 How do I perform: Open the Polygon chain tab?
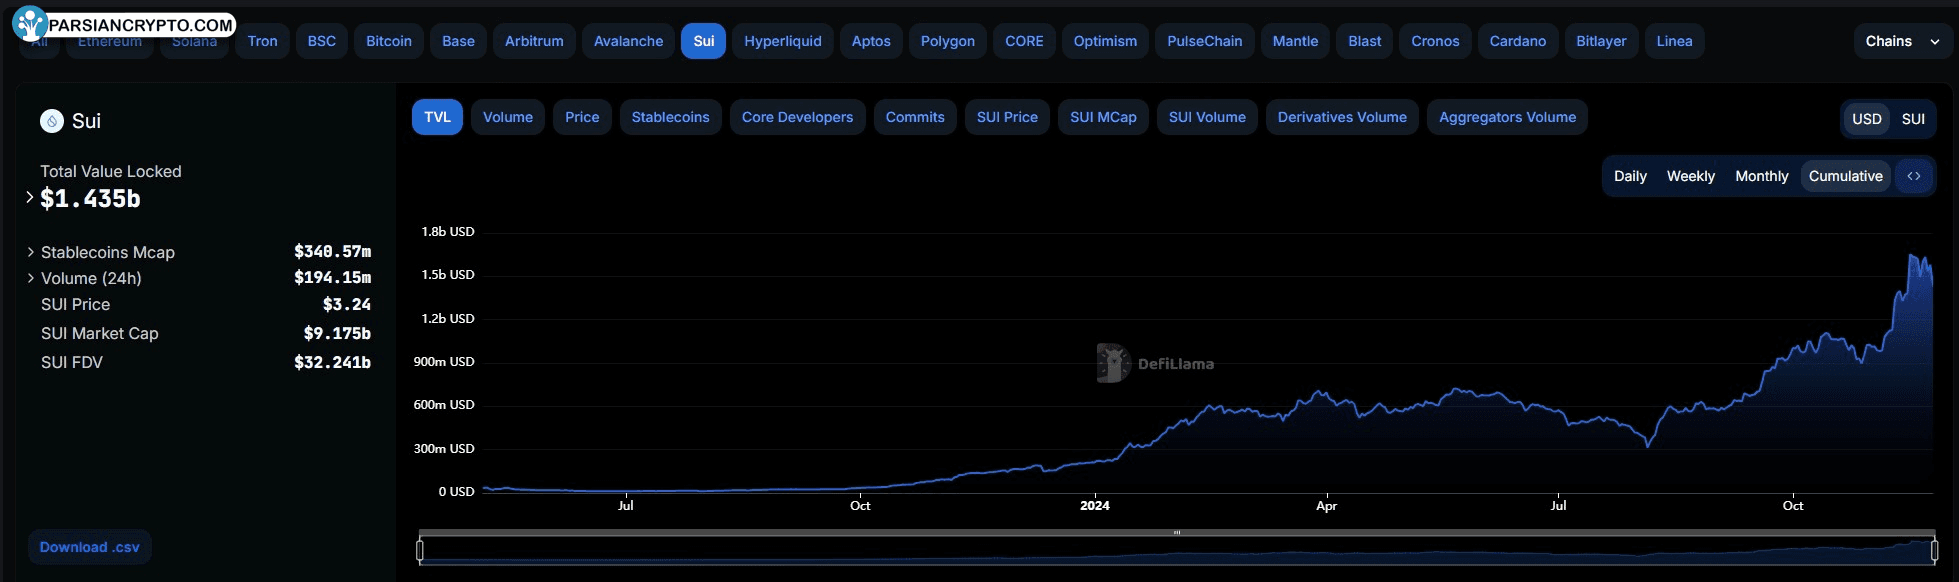(x=948, y=41)
